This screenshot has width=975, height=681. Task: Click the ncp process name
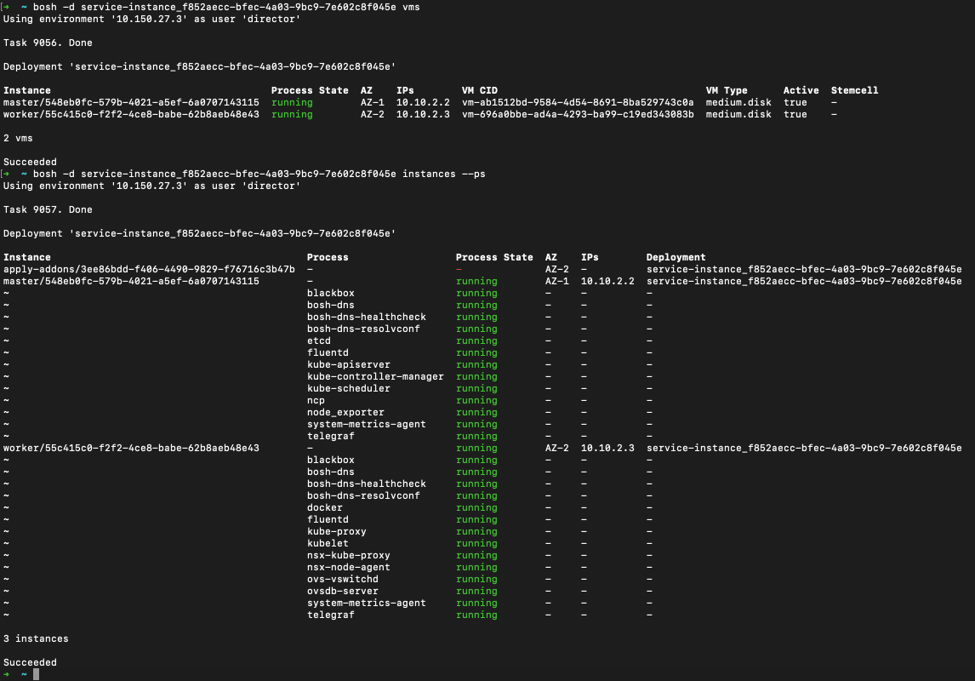click(x=315, y=401)
